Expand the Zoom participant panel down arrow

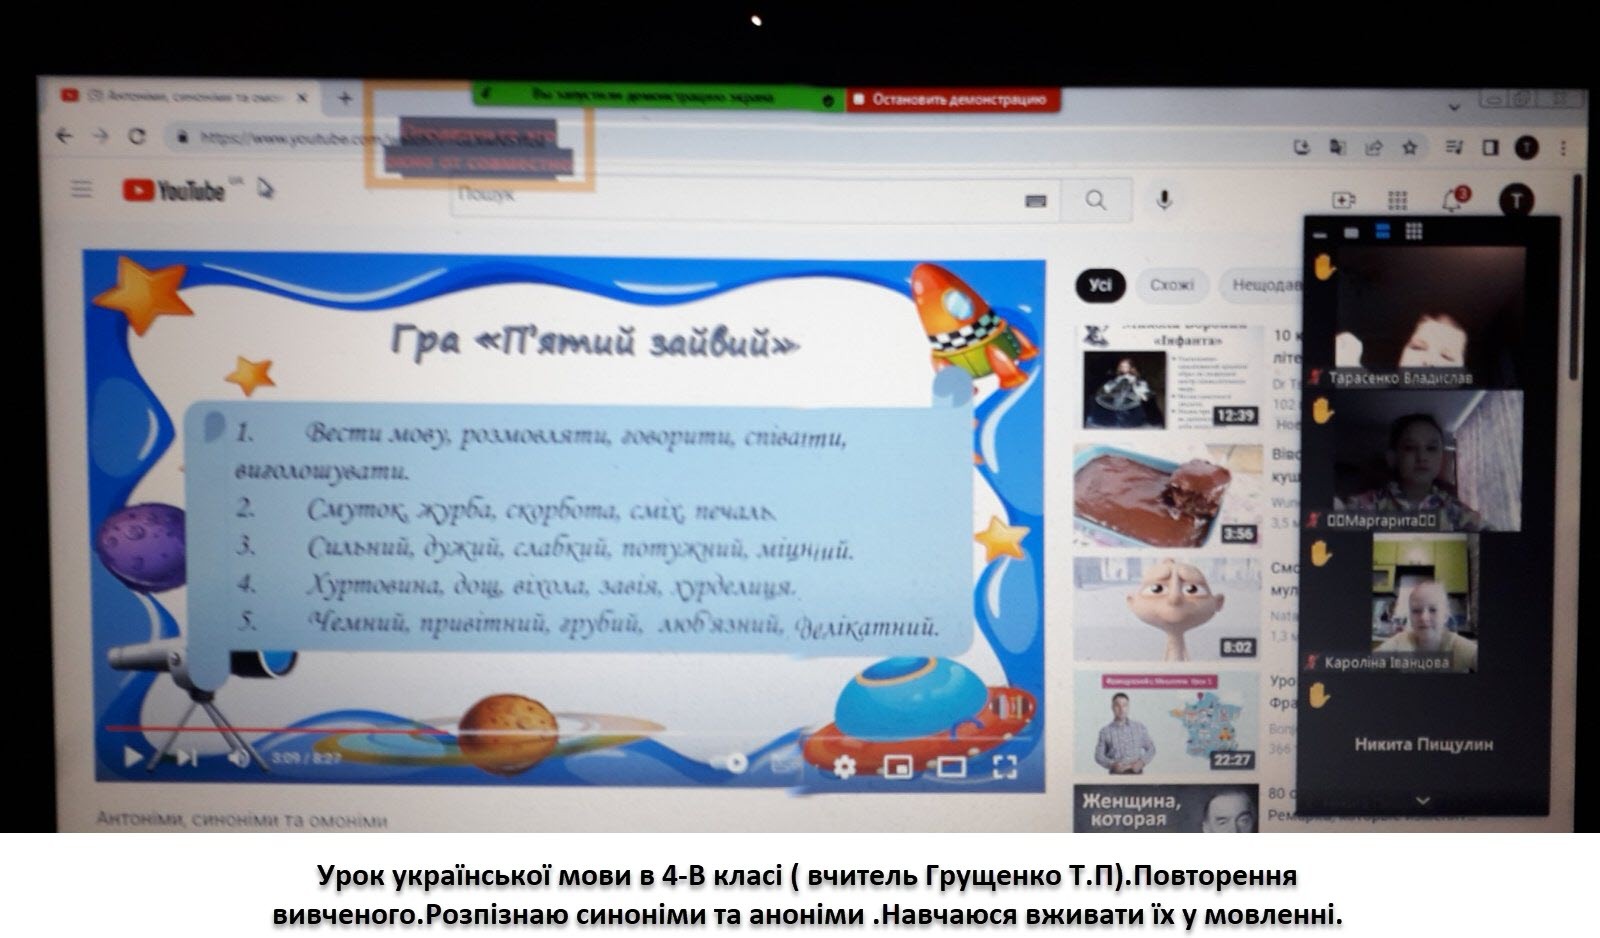1422,800
